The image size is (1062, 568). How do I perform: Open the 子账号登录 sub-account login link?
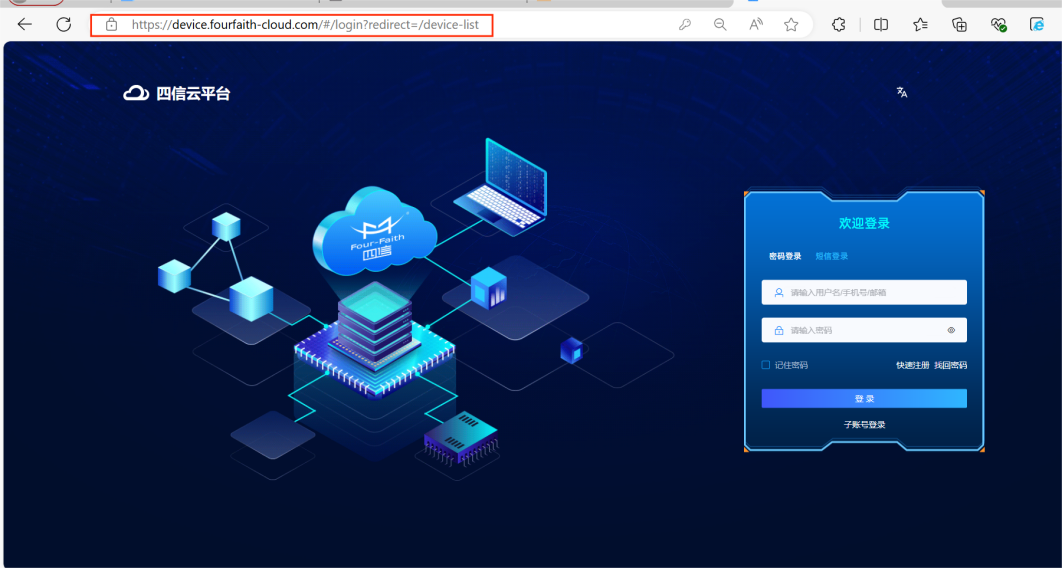point(864,424)
